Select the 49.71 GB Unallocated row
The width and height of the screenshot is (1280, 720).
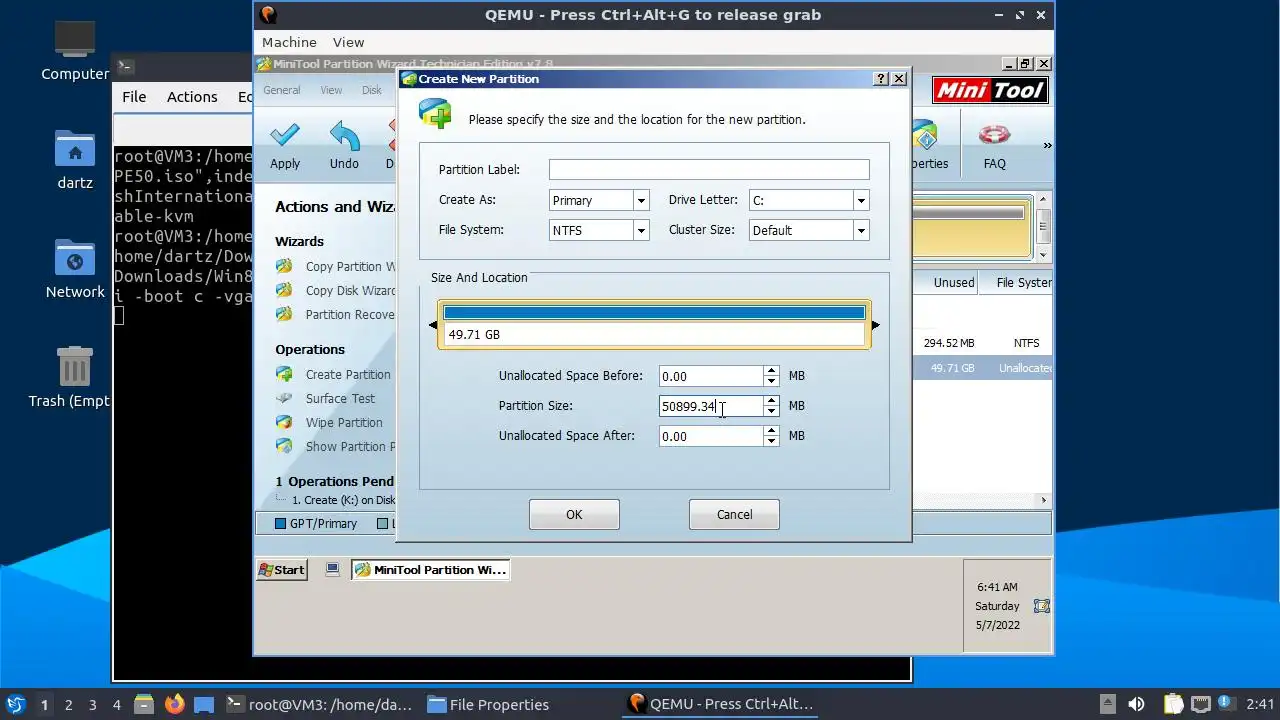pyautogui.click(x=982, y=368)
